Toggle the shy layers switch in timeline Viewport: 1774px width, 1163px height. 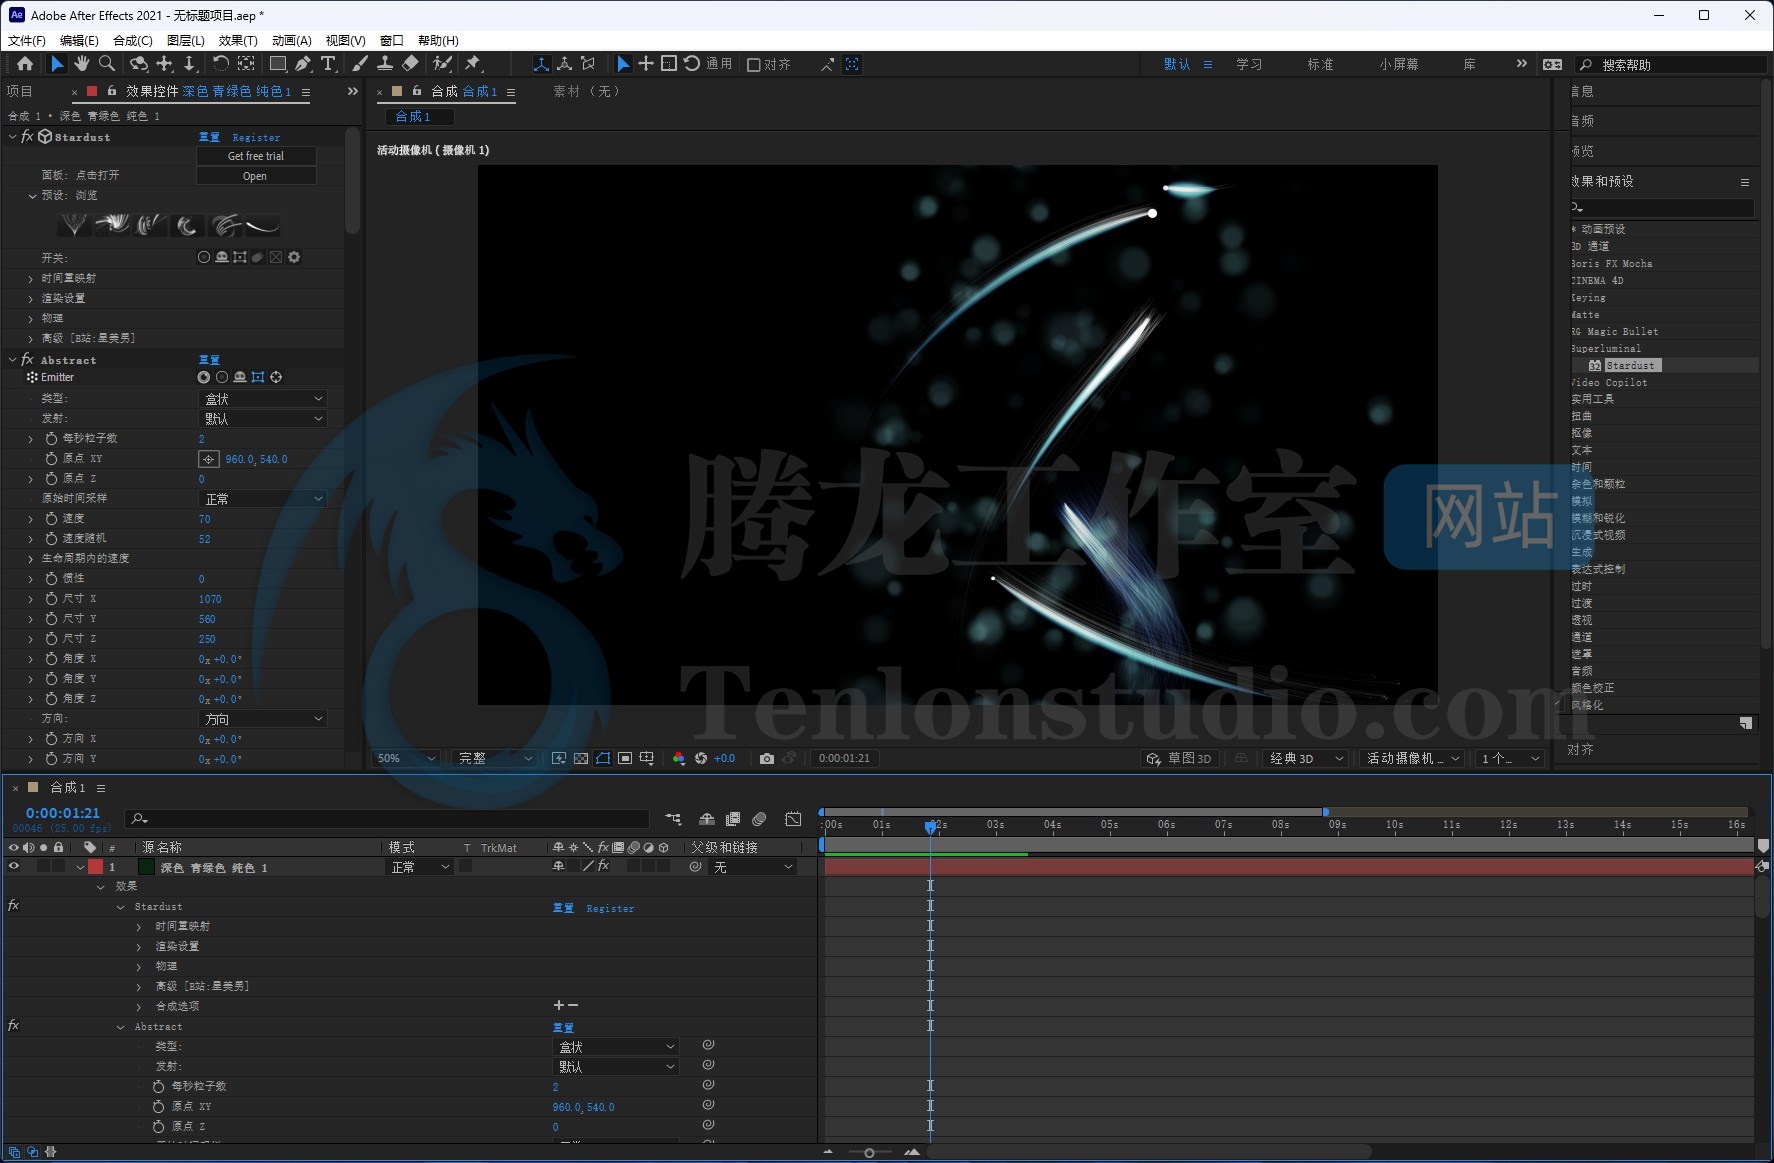point(707,819)
